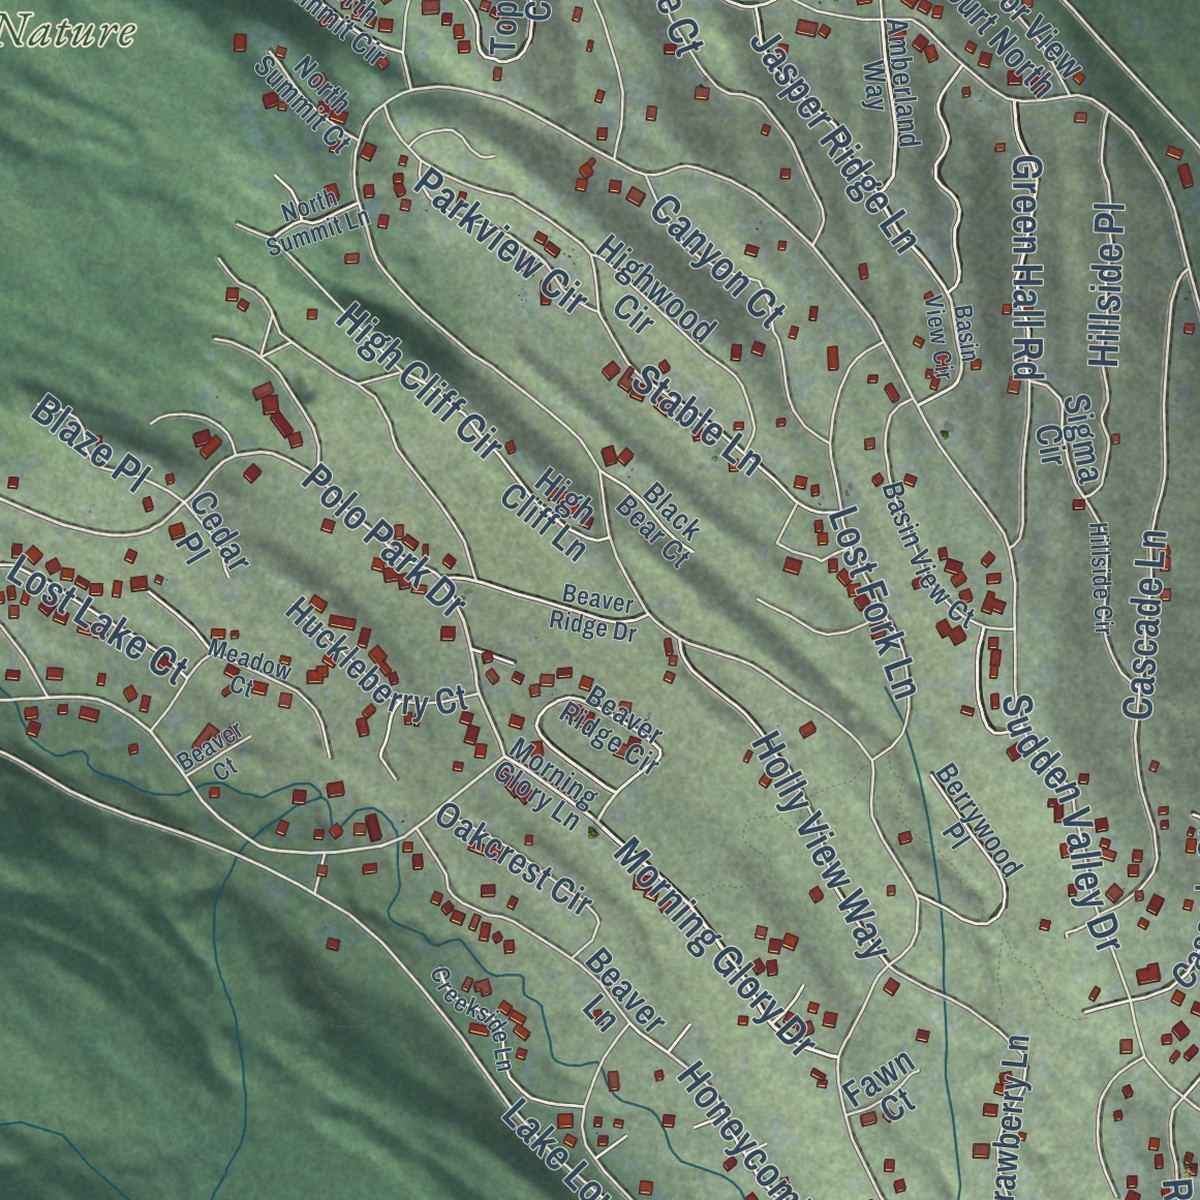Select the Morning Glory Dr label

(x=713, y=946)
